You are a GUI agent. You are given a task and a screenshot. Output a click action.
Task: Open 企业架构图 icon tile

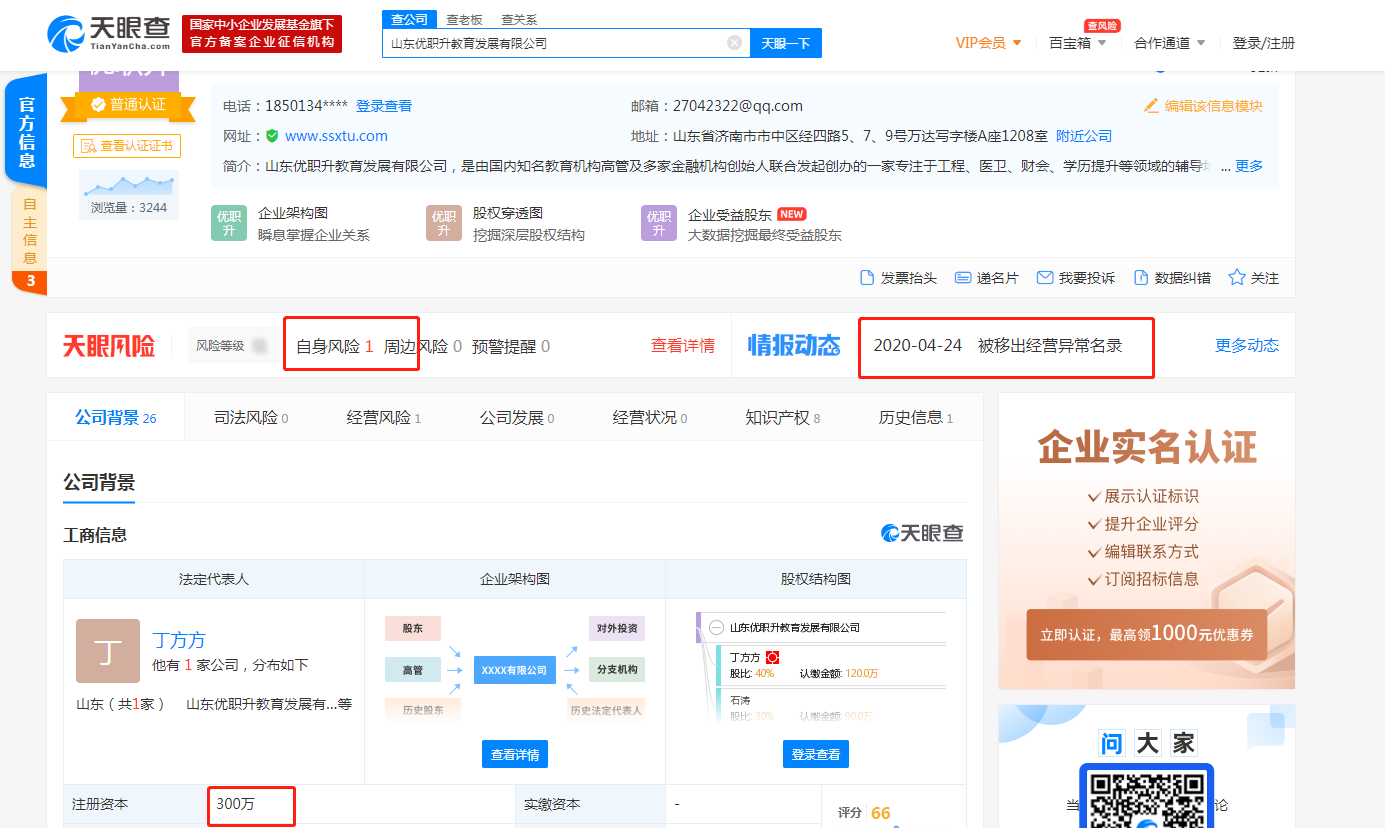(x=229, y=224)
